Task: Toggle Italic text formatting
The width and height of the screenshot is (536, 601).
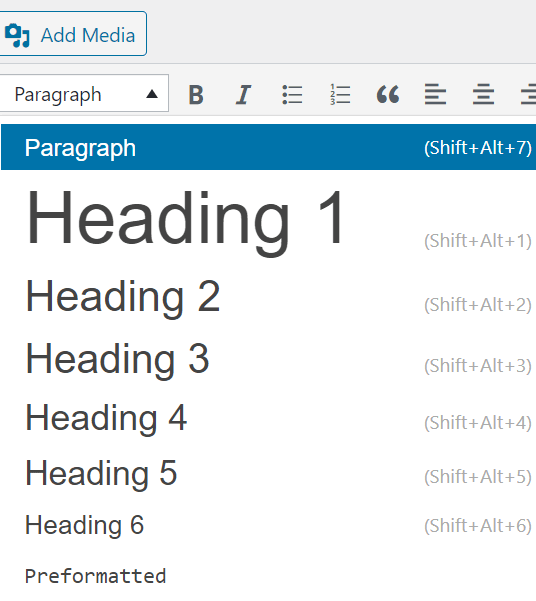Action: click(x=243, y=94)
